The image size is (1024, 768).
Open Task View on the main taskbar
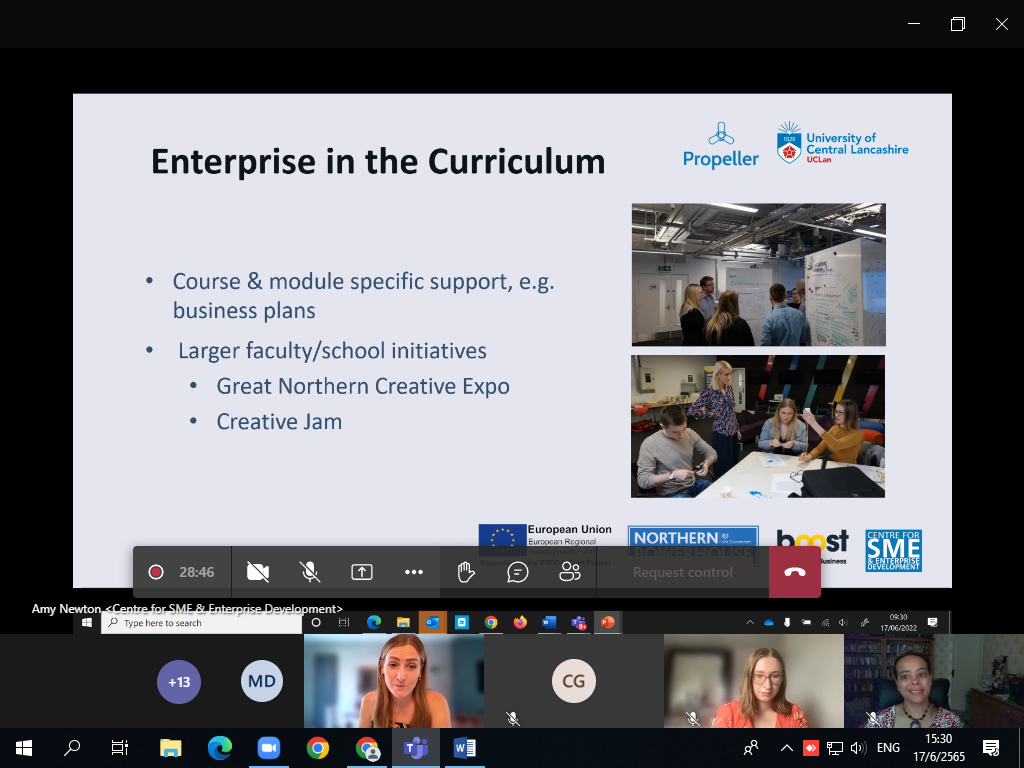(x=120, y=748)
